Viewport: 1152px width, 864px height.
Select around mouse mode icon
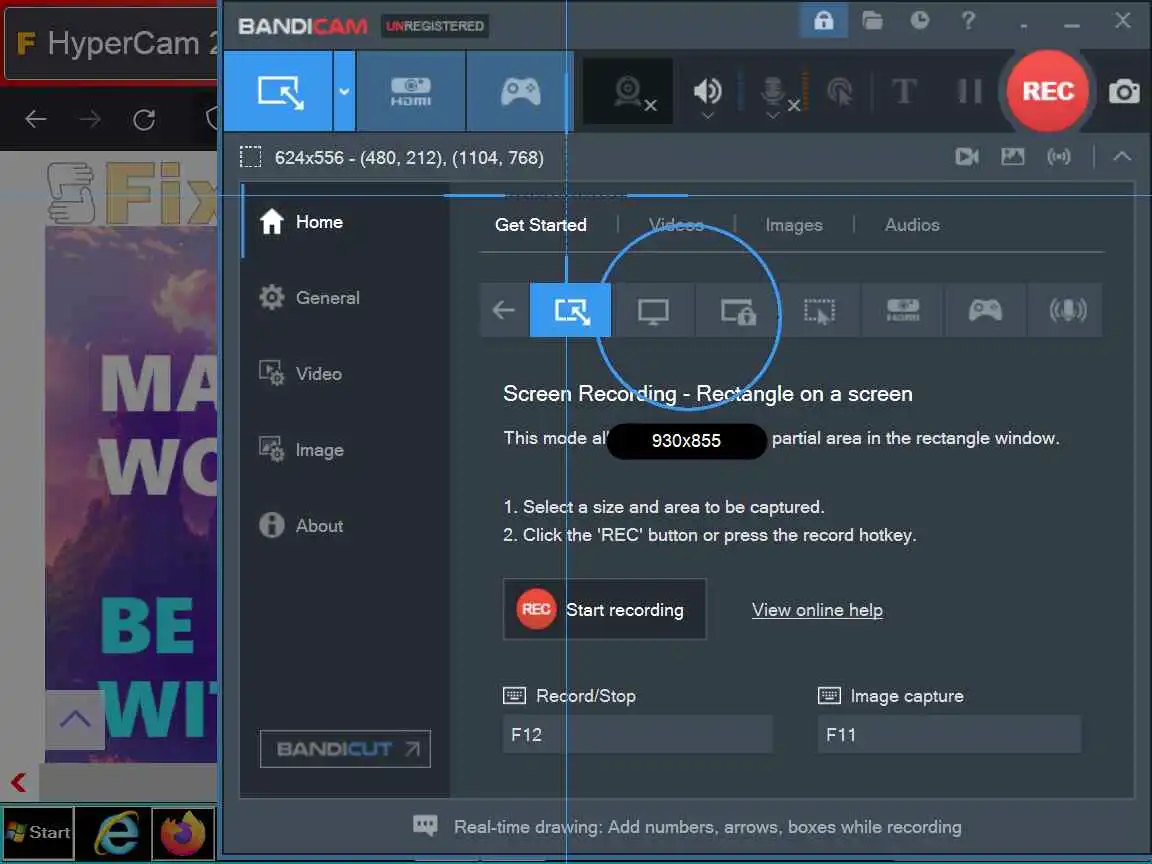coord(819,310)
